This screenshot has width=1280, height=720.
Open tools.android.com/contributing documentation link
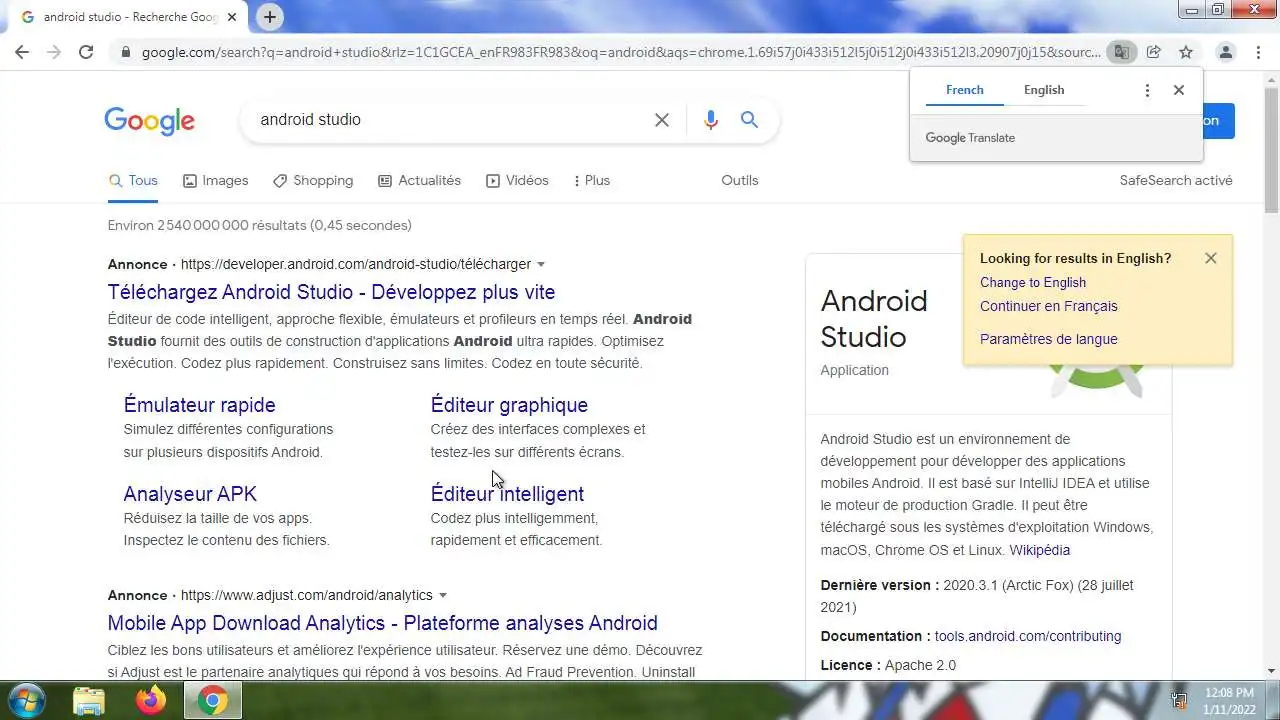[1028, 637]
